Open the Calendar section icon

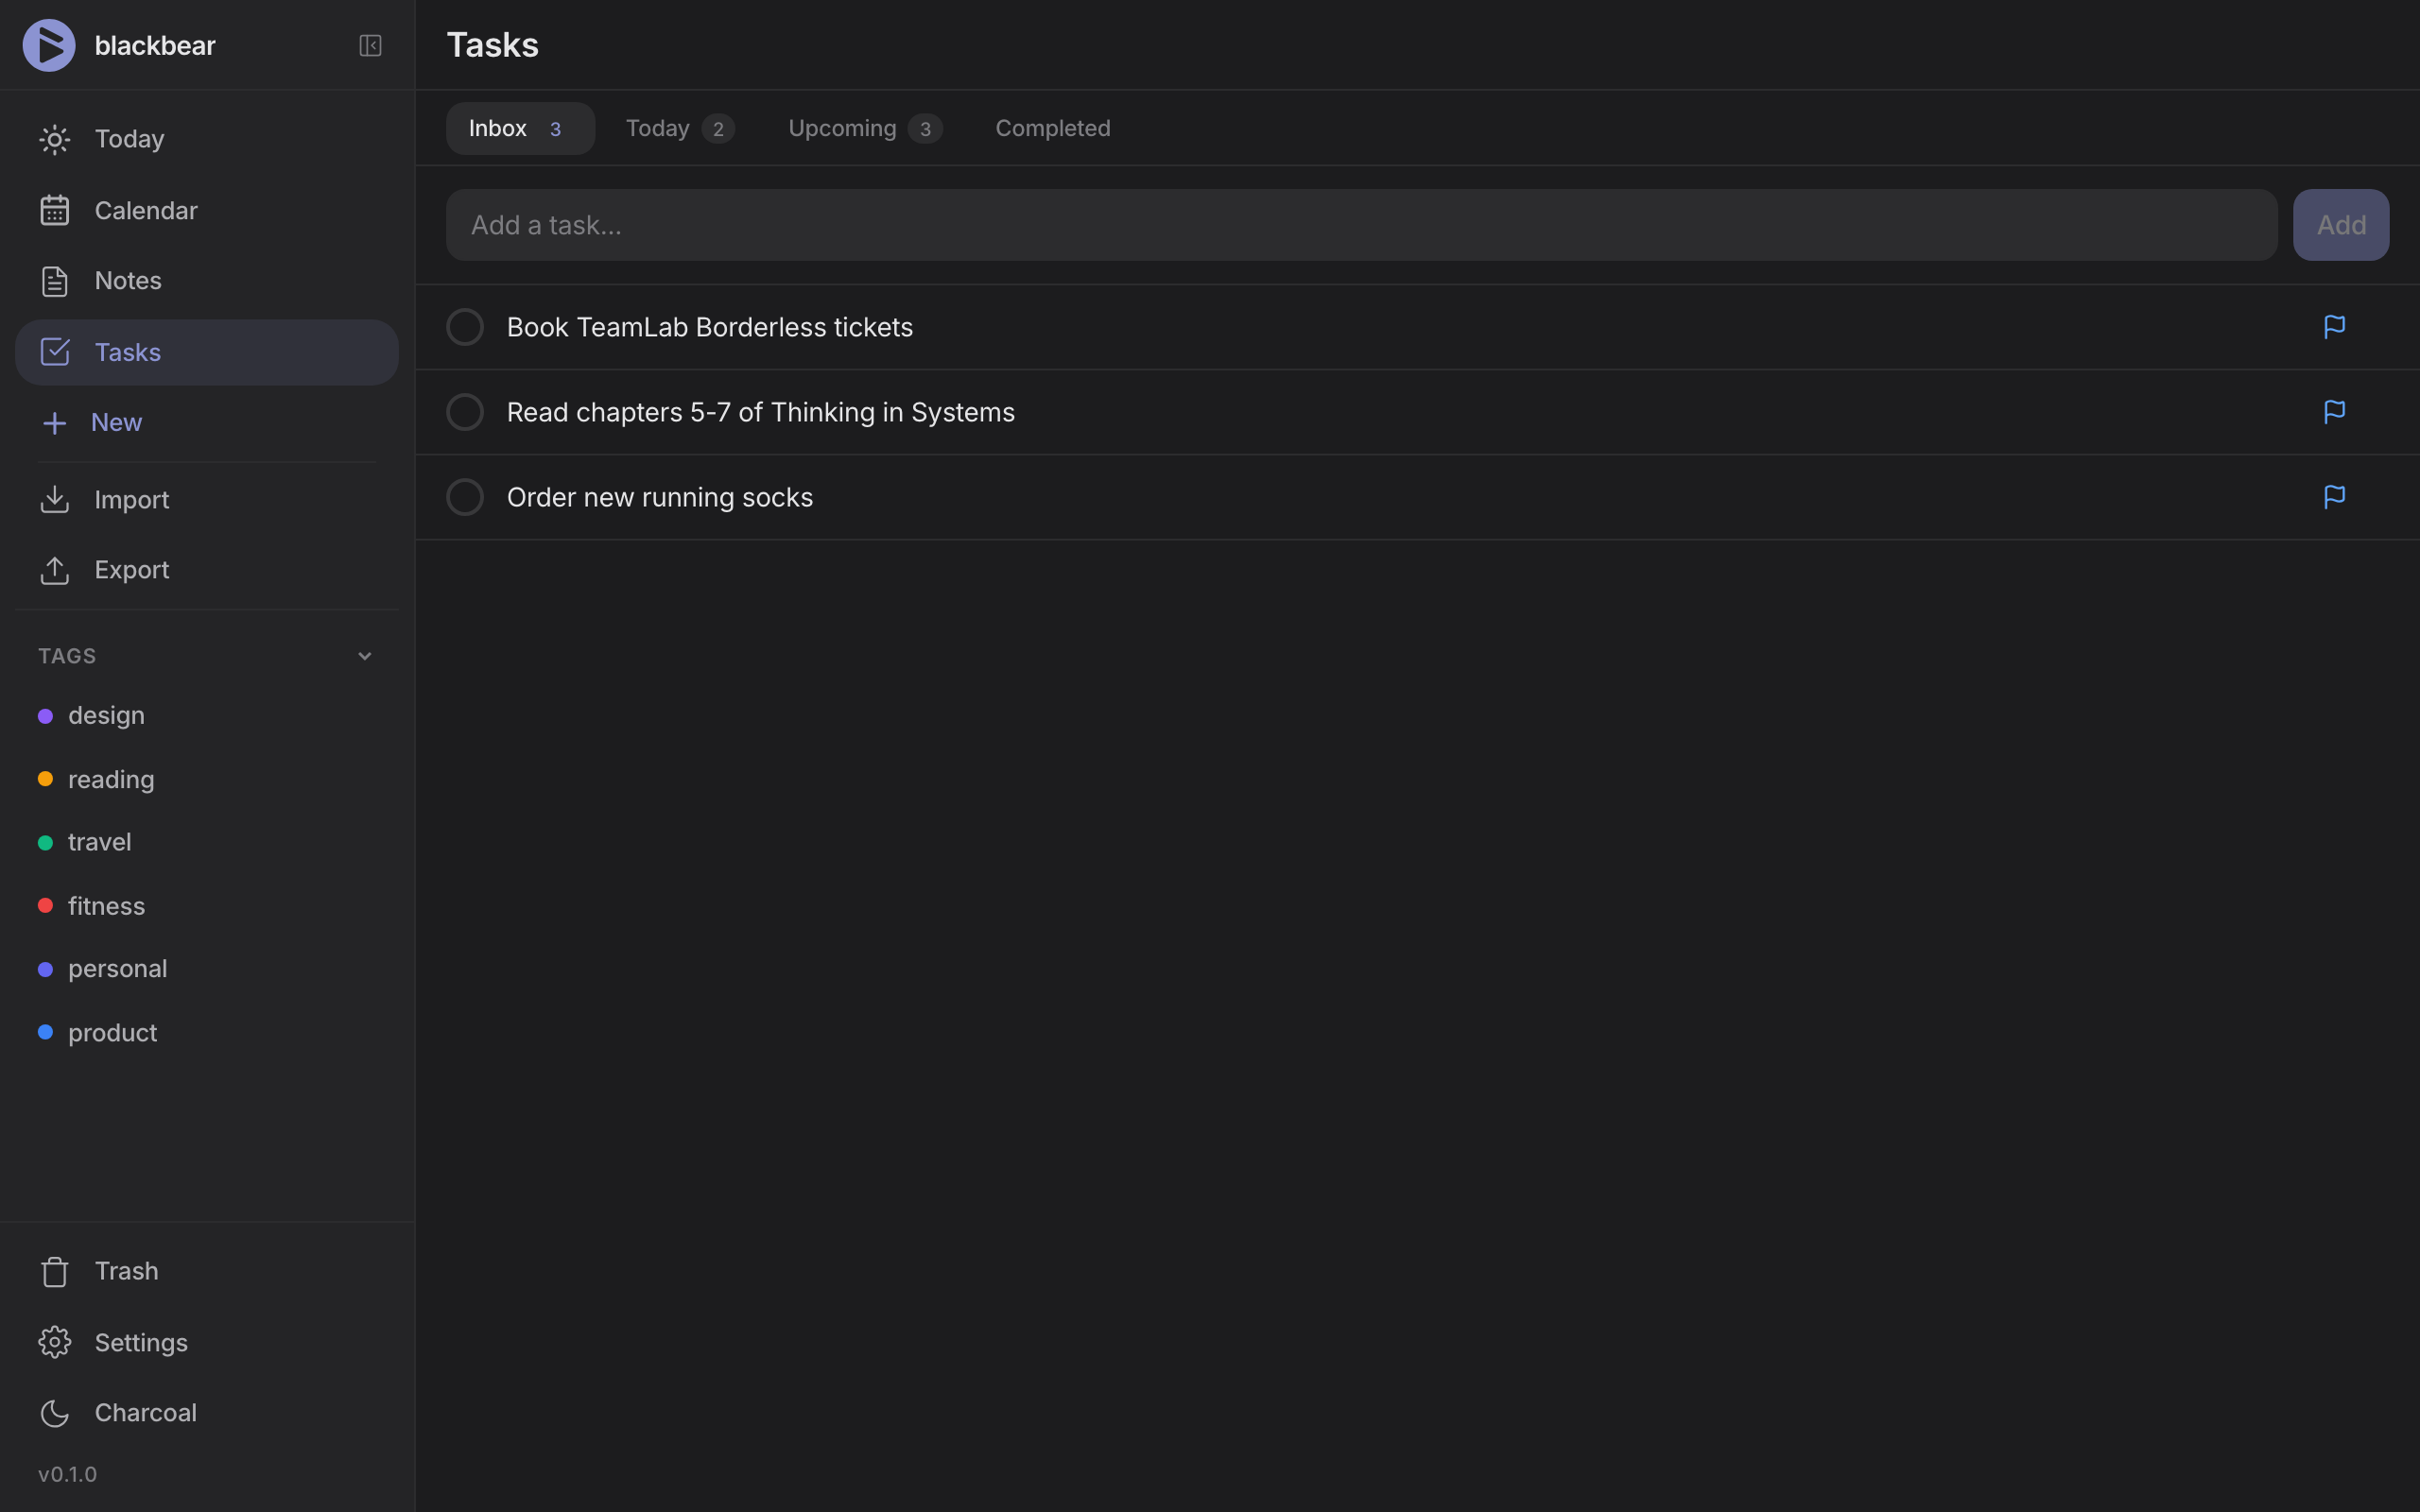click(54, 210)
